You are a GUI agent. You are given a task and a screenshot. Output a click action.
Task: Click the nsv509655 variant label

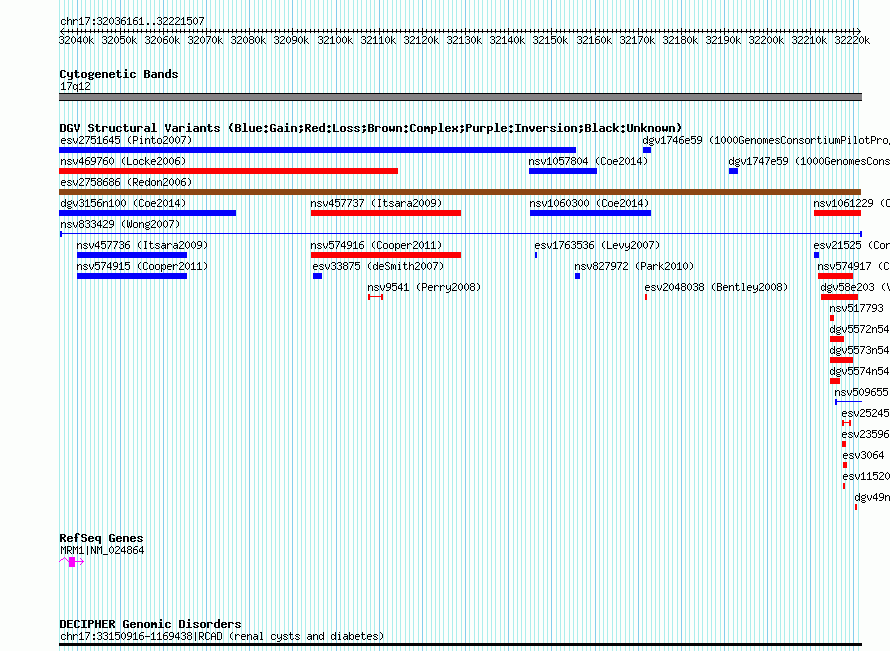point(861,392)
